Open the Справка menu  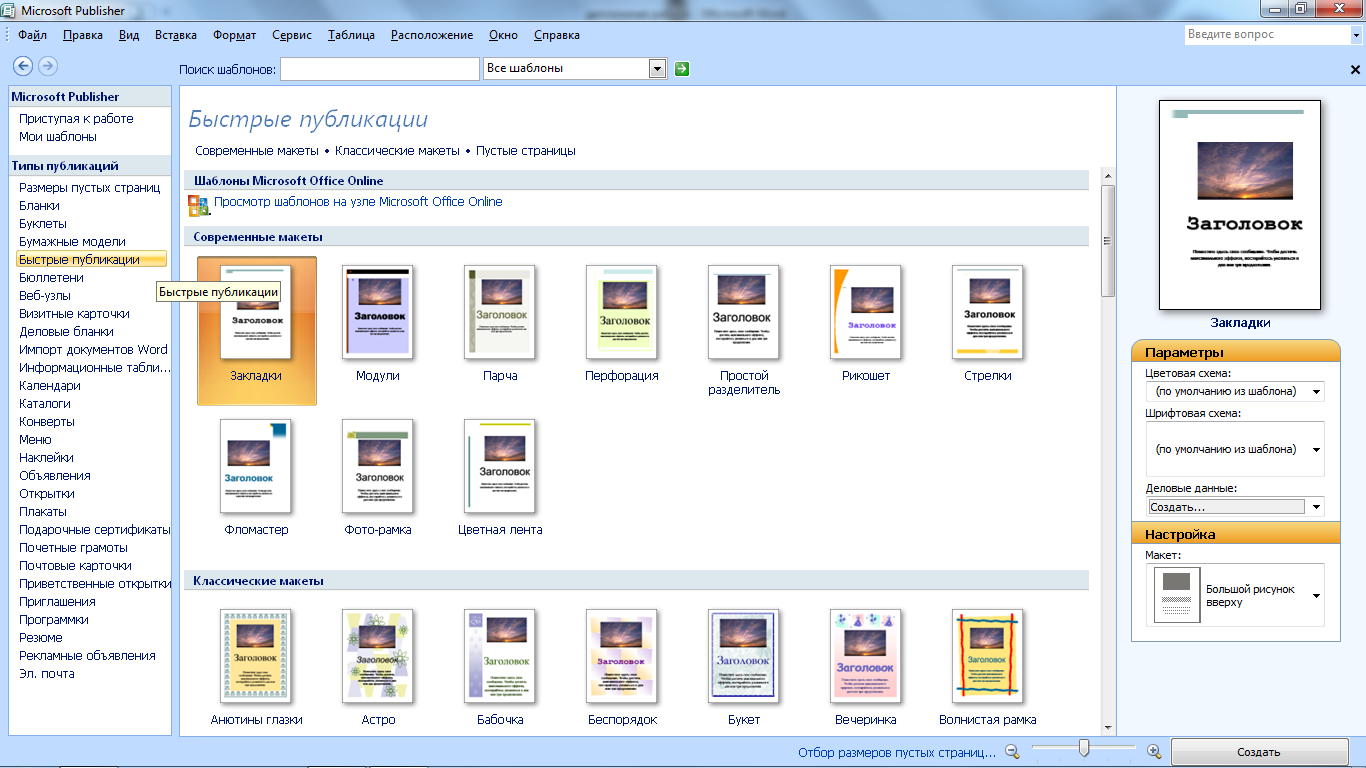(x=557, y=35)
